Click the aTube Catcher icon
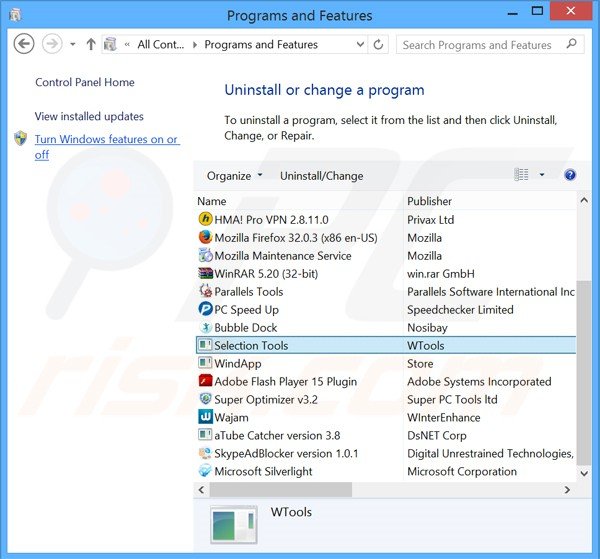The height and width of the screenshot is (559, 600). tap(205, 434)
